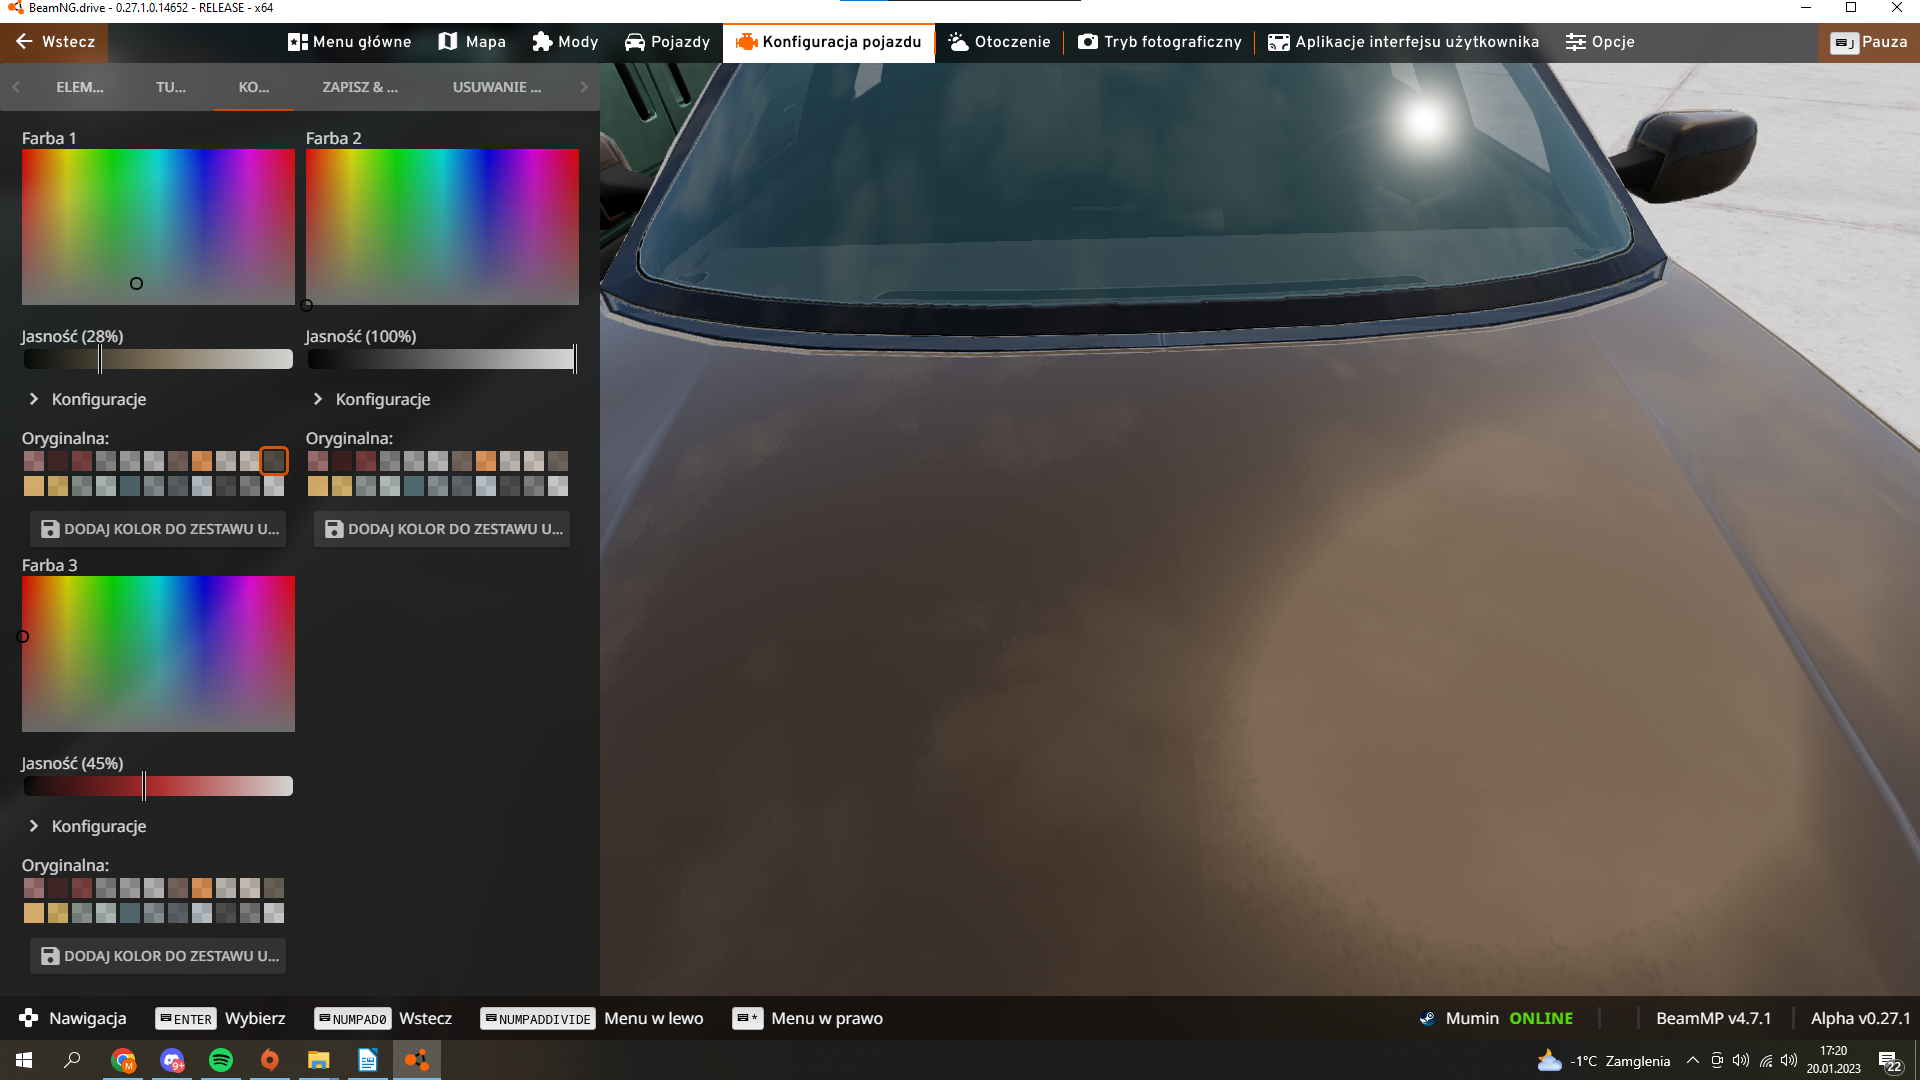
Task: Click the Farba 3 Jasność brightness slider
Action: point(158,786)
